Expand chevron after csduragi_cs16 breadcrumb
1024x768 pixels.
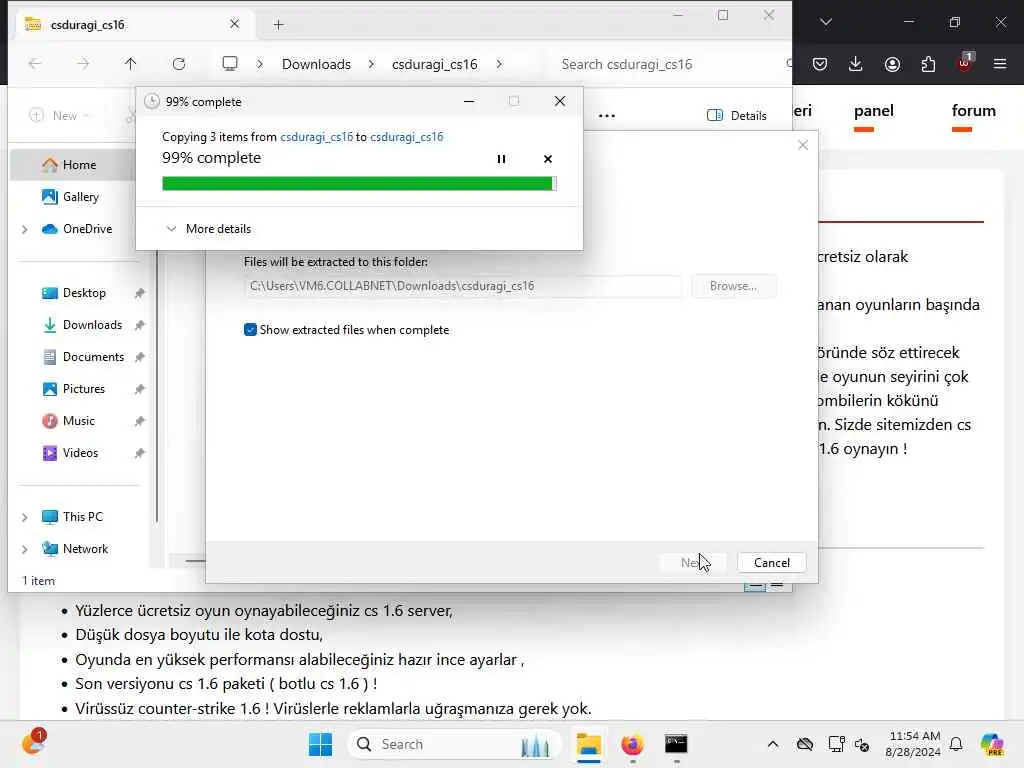(x=499, y=64)
